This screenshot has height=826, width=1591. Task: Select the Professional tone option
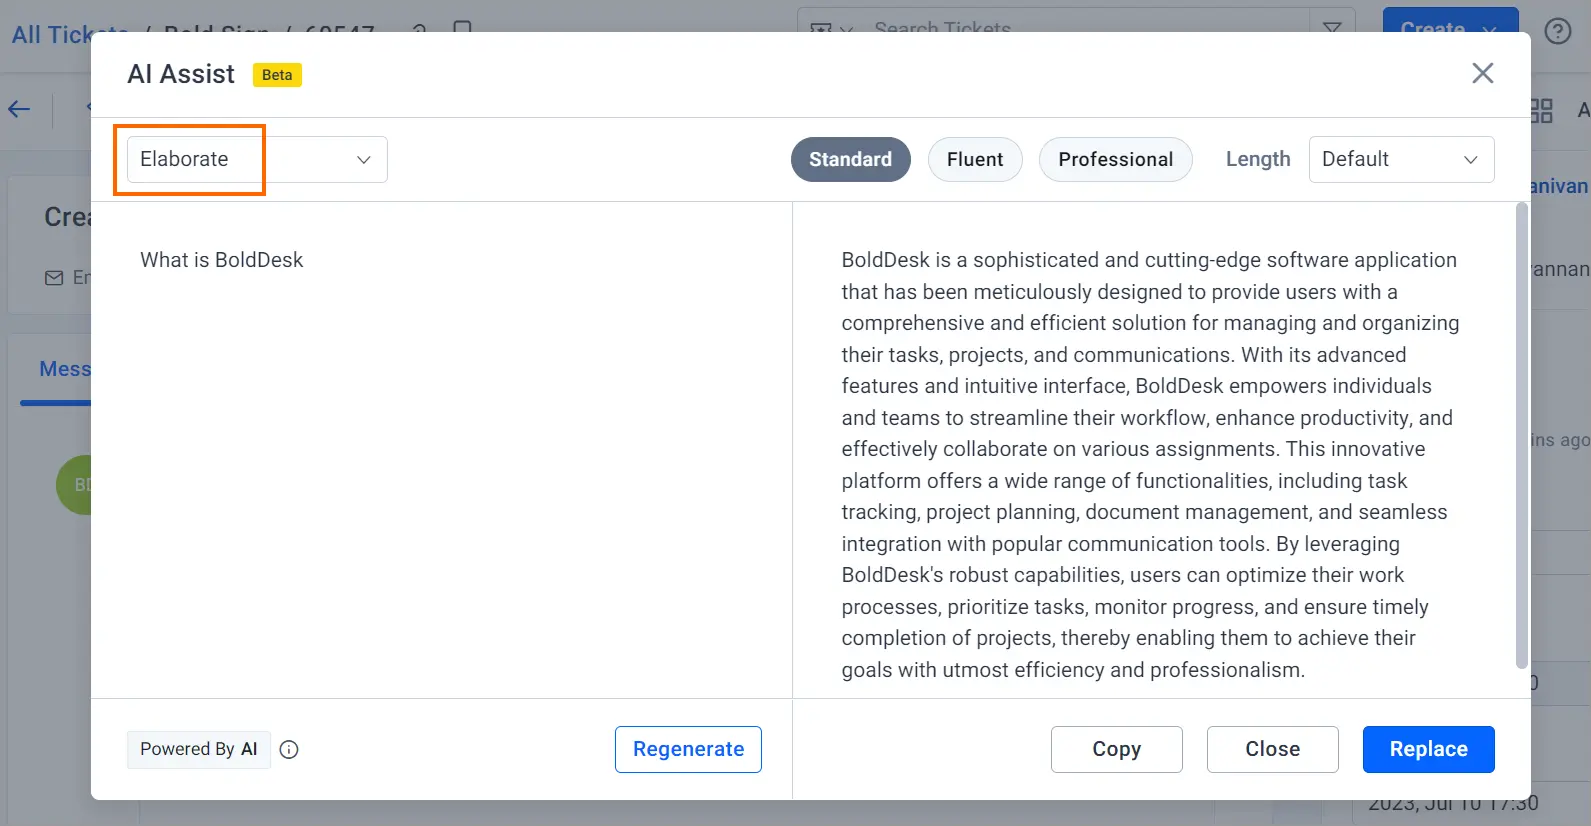1115,159
